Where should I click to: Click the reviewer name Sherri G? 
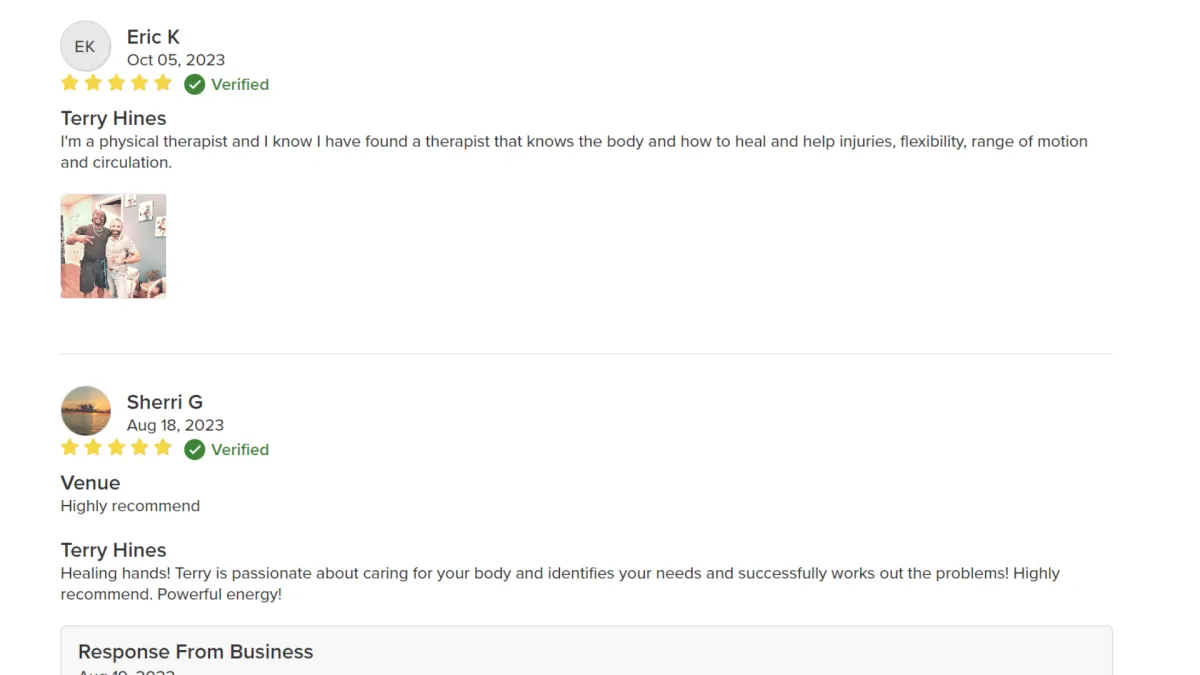164,402
